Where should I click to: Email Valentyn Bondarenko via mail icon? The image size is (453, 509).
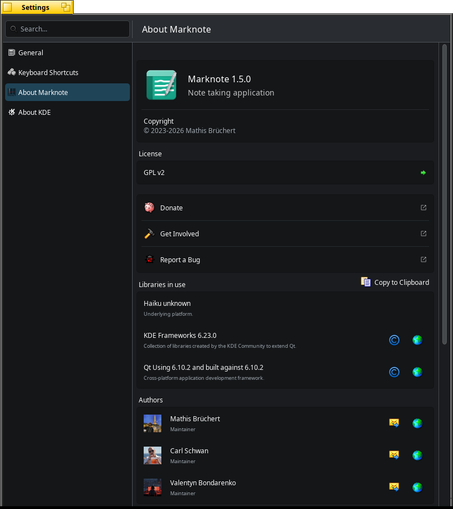[x=394, y=487]
